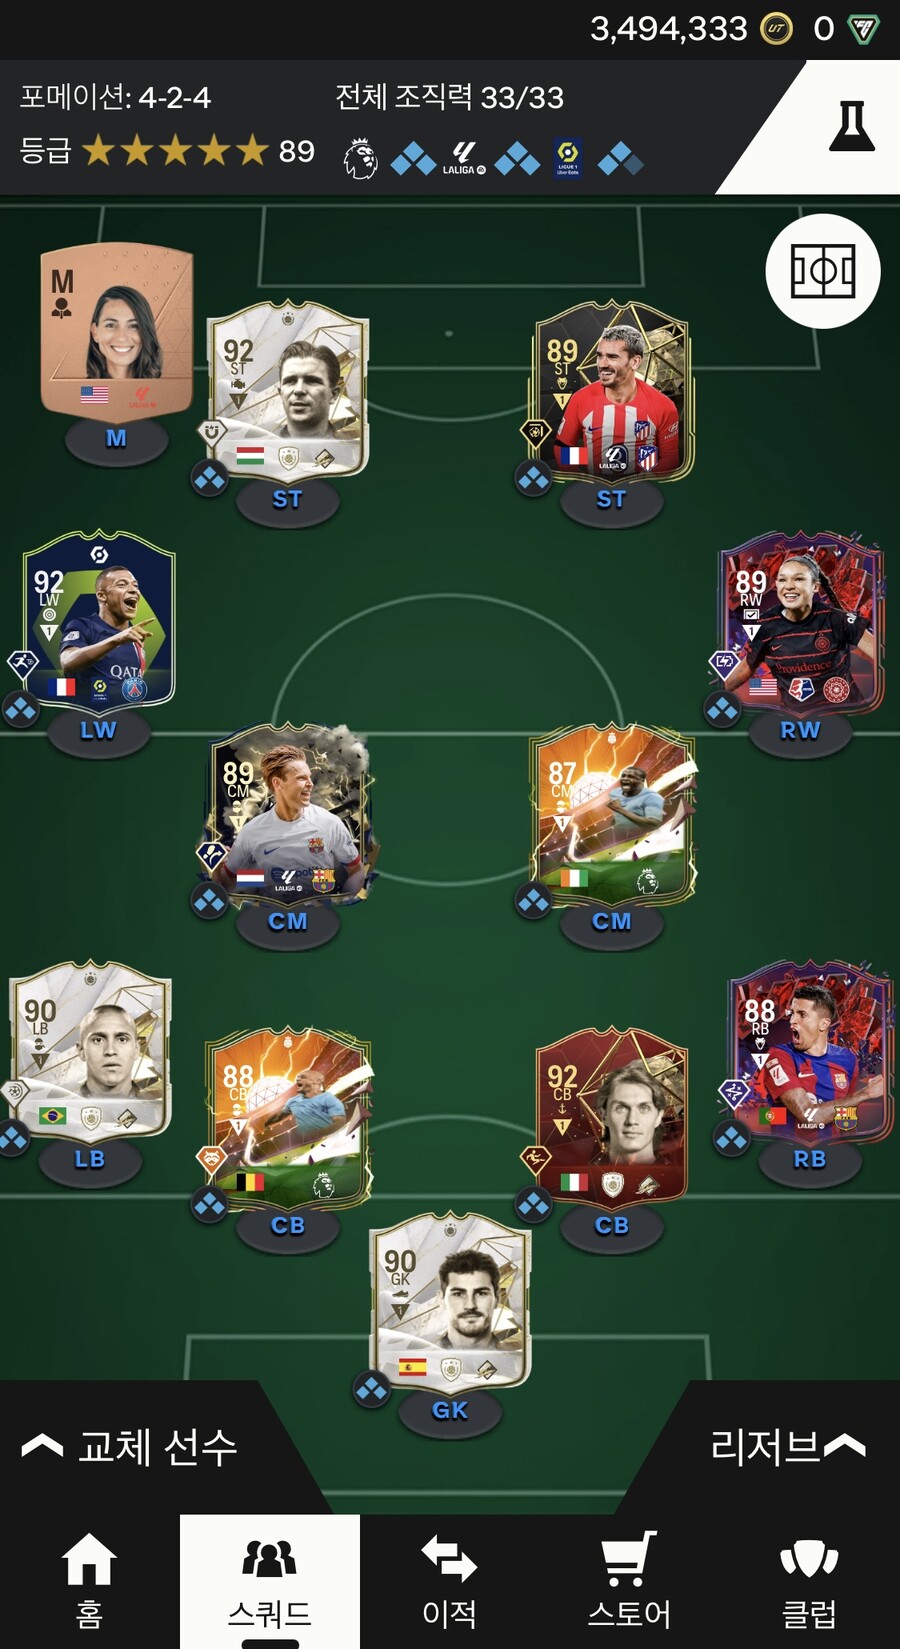This screenshot has height=1649, width=900.
Task: Click the green points shield icon
Action: coord(863,29)
